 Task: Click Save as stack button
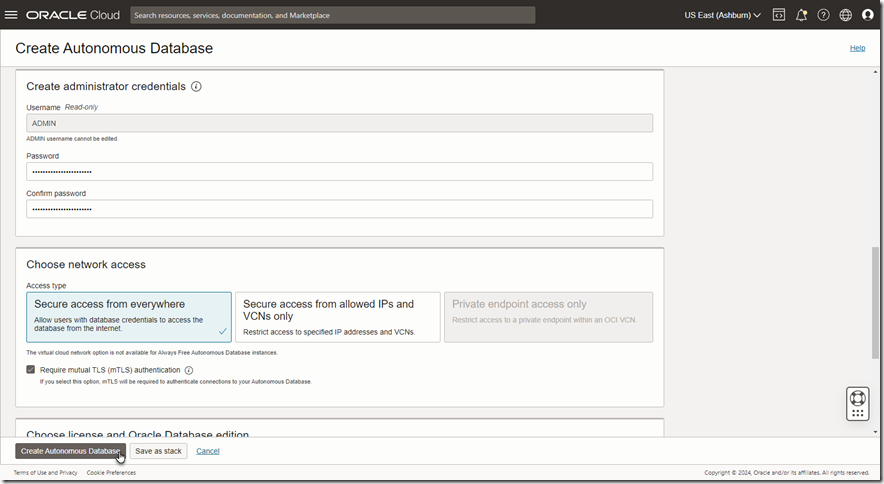(x=158, y=451)
